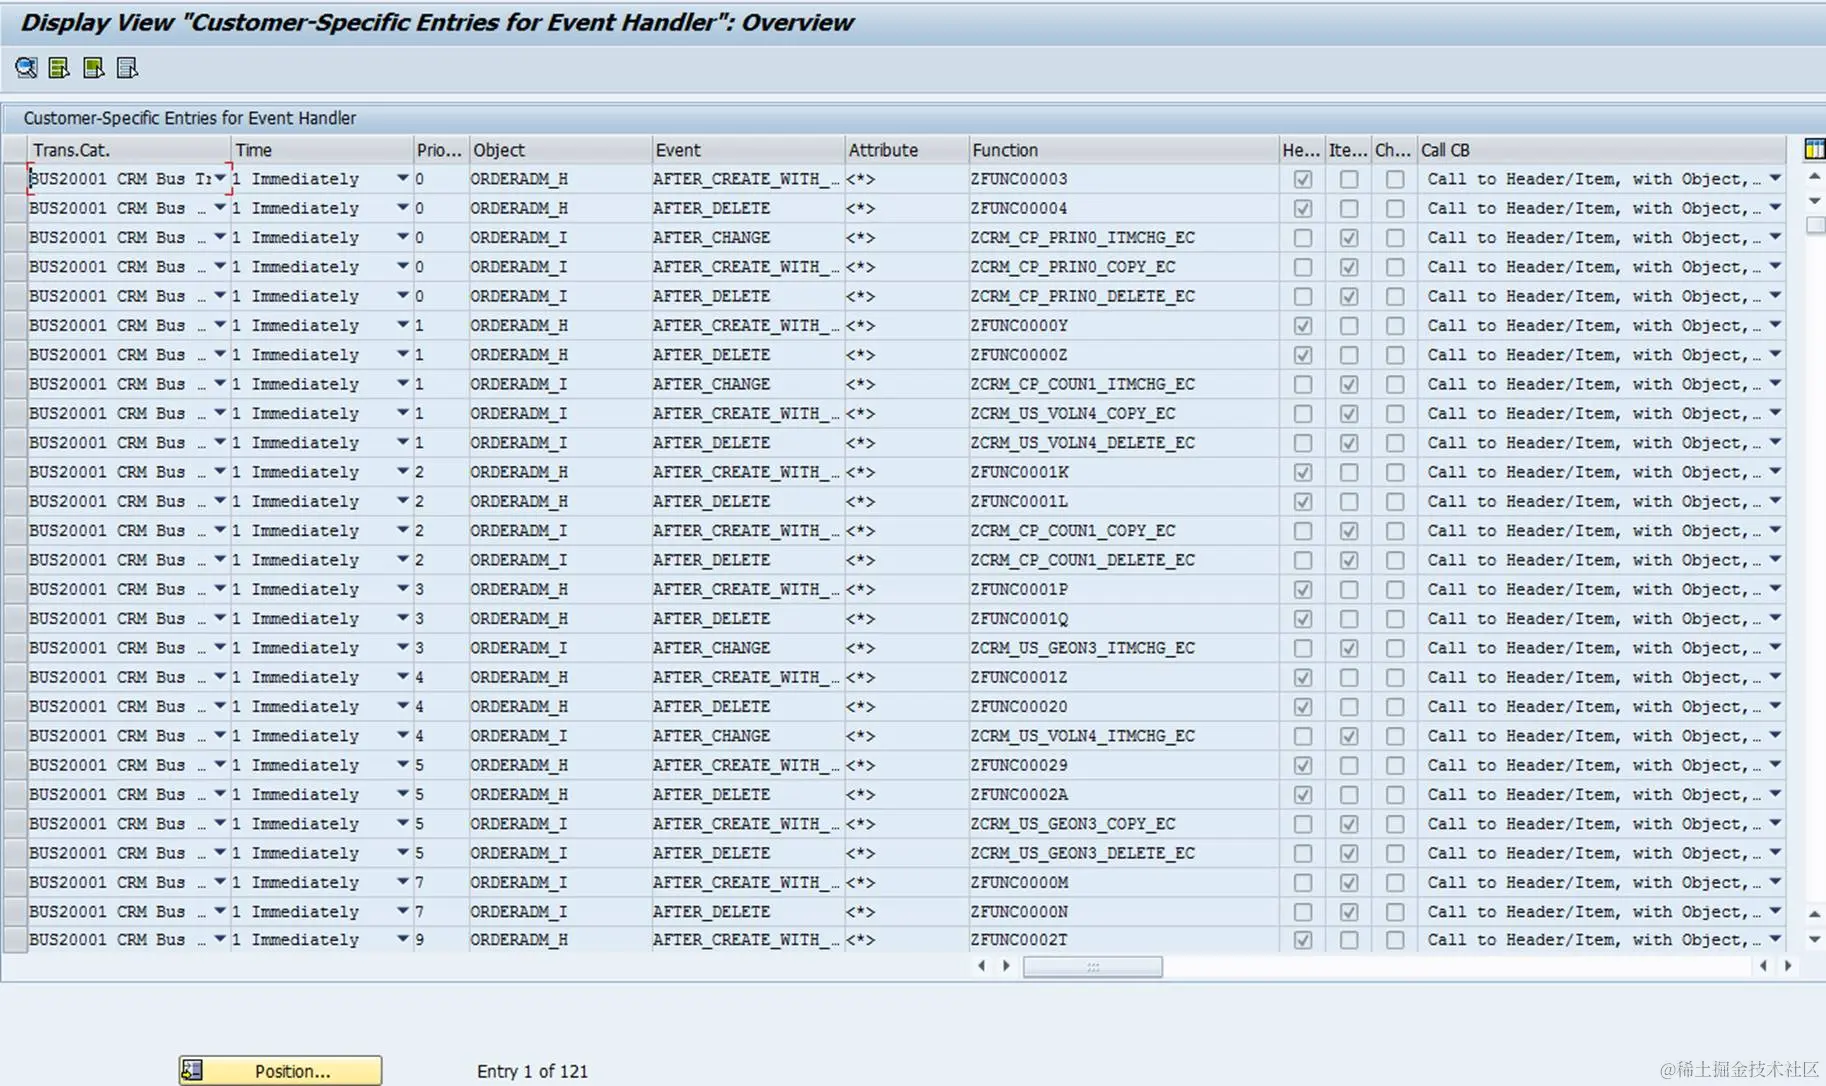
Task: Select row selector for ZFUNC0001Q row
Action: coord(14,619)
